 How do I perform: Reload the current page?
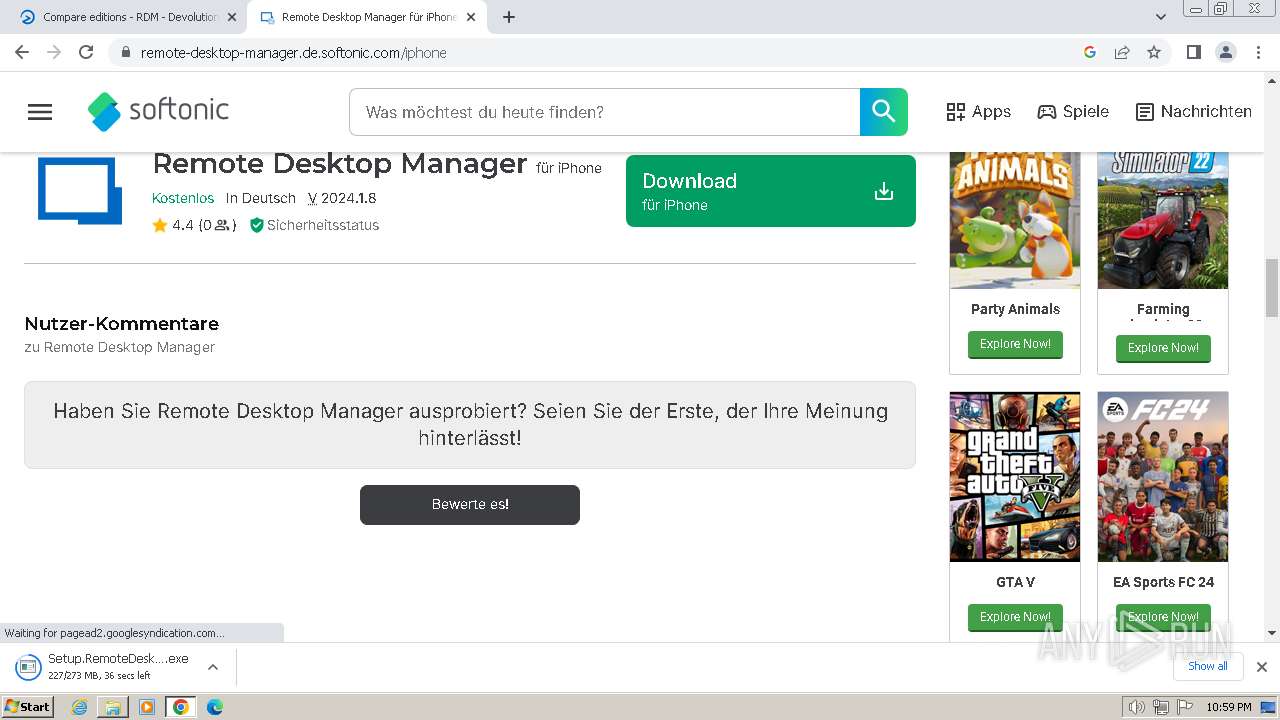(86, 52)
